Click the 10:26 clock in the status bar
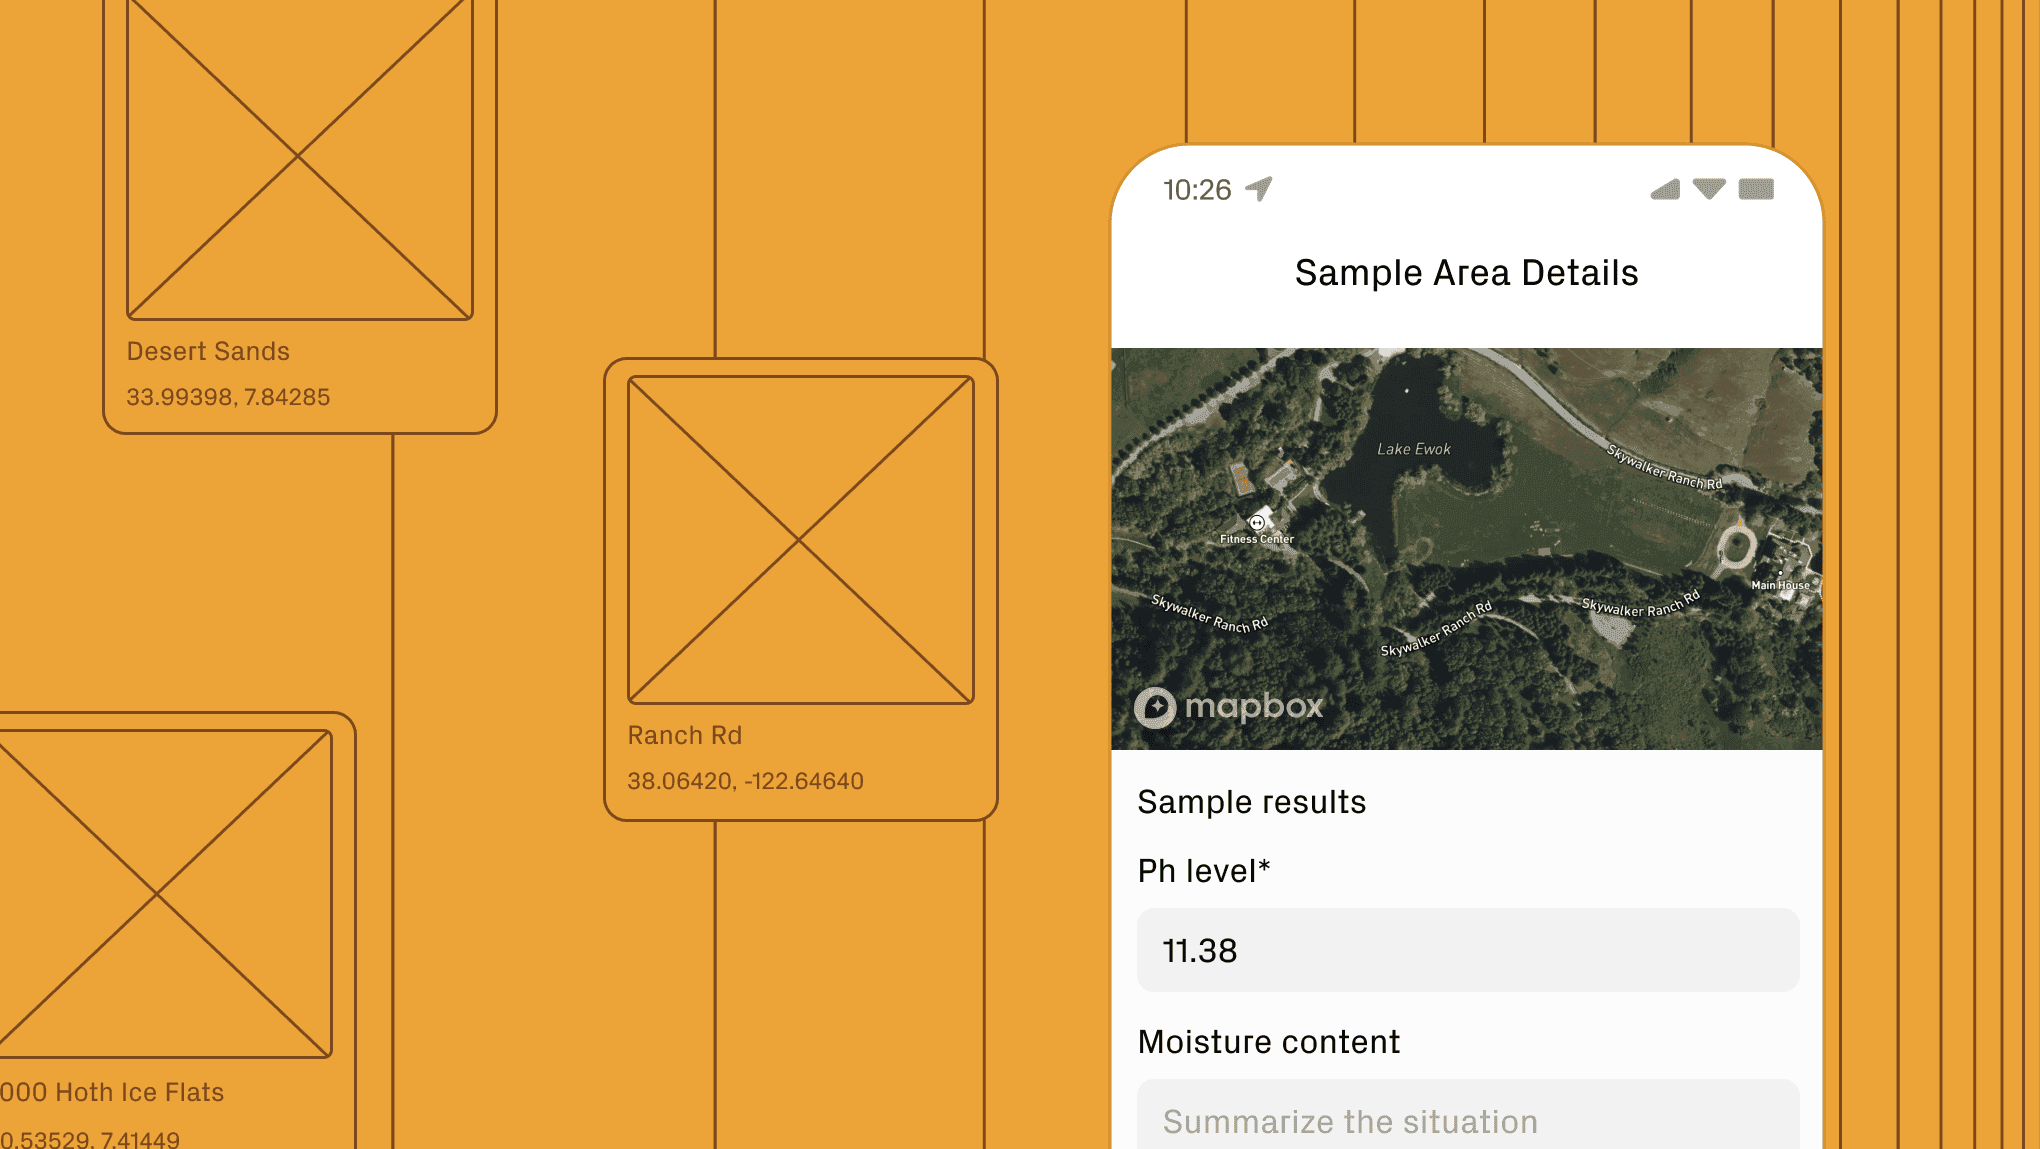2040x1149 pixels. click(1197, 190)
